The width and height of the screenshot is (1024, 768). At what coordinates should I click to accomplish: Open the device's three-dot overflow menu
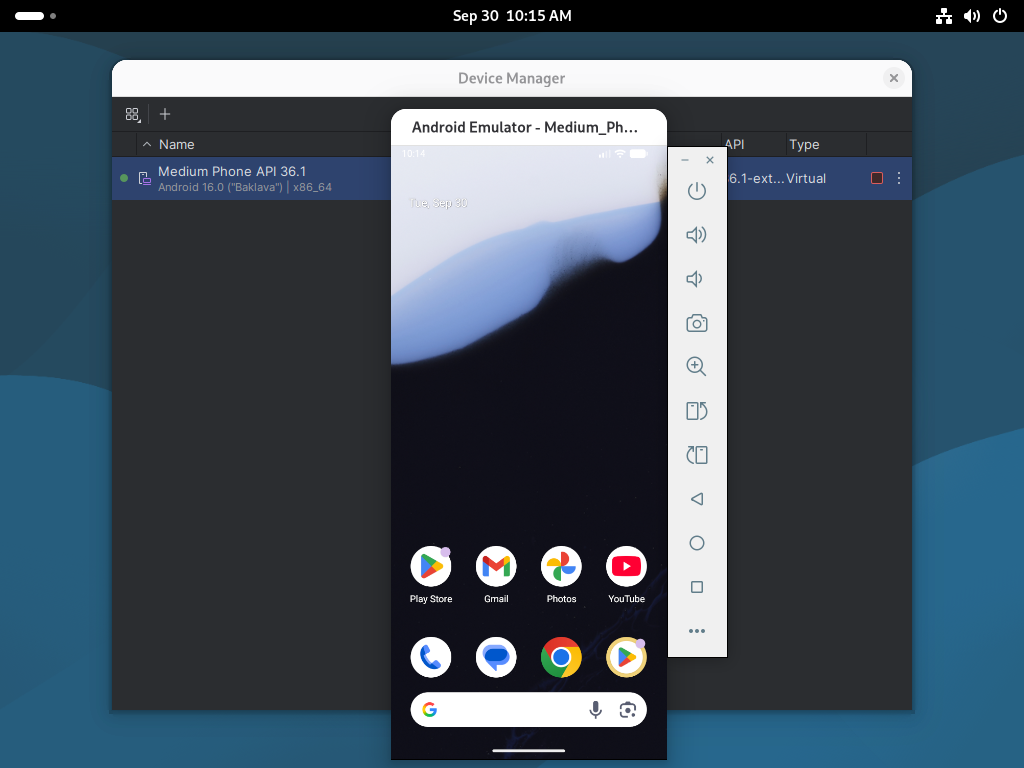(x=897, y=177)
